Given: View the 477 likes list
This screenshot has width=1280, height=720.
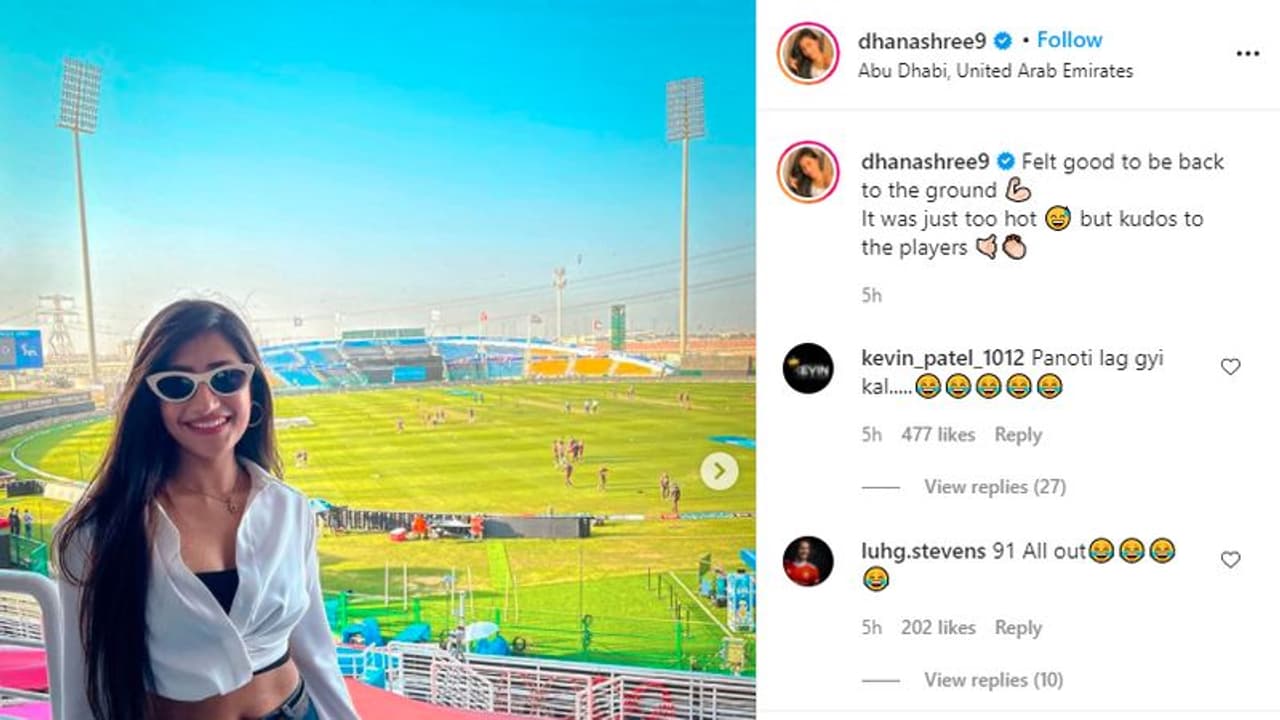Looking at the screenshot, I should click(938, 435).
